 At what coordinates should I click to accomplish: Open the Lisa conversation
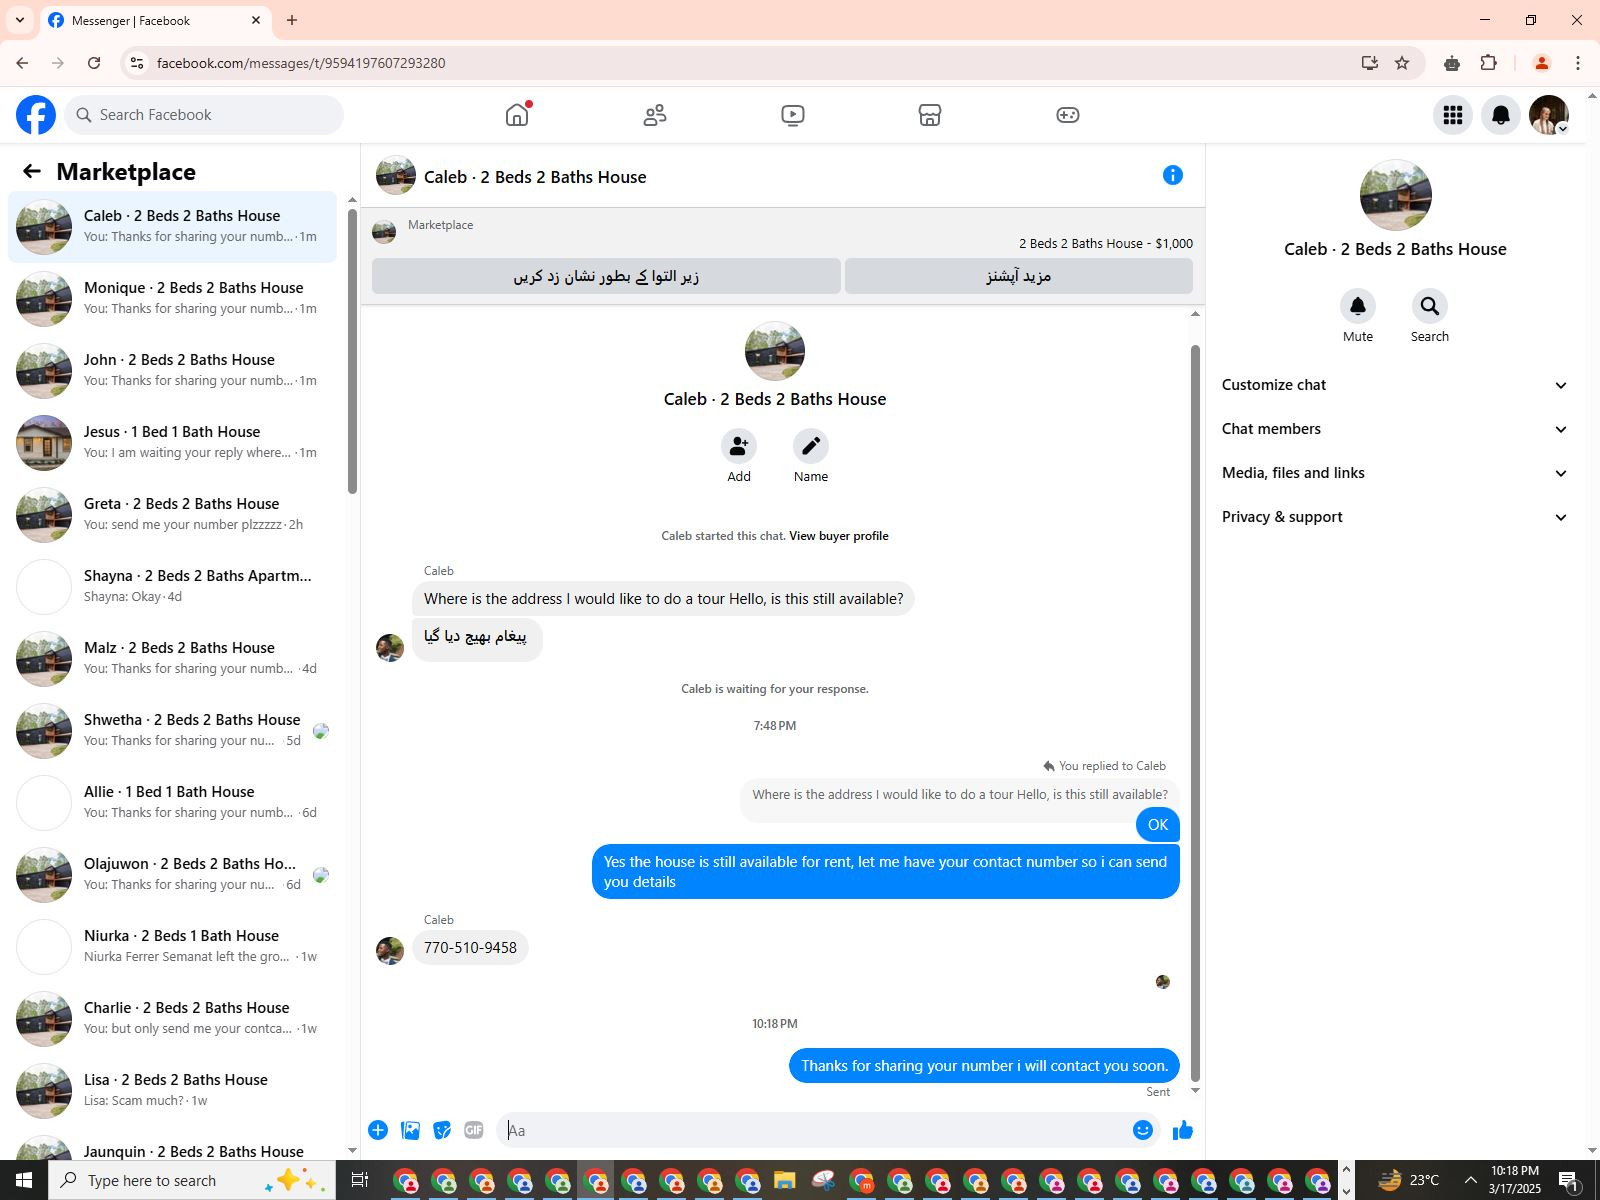coord(172,1091)
